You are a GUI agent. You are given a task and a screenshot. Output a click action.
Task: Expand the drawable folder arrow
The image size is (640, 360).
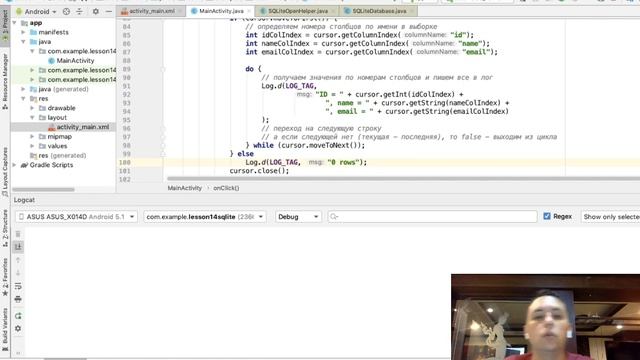32,108
